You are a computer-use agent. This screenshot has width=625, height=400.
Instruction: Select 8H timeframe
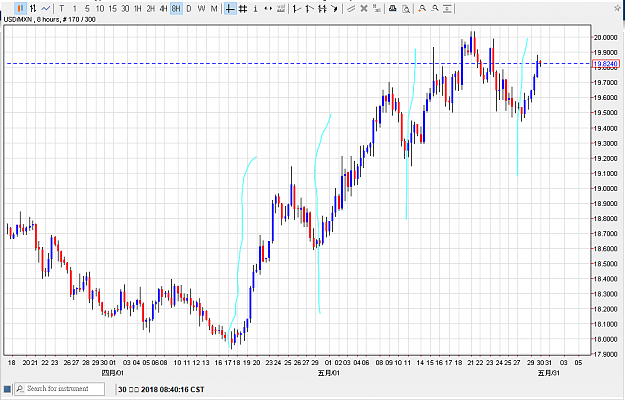tap(176, 9)
